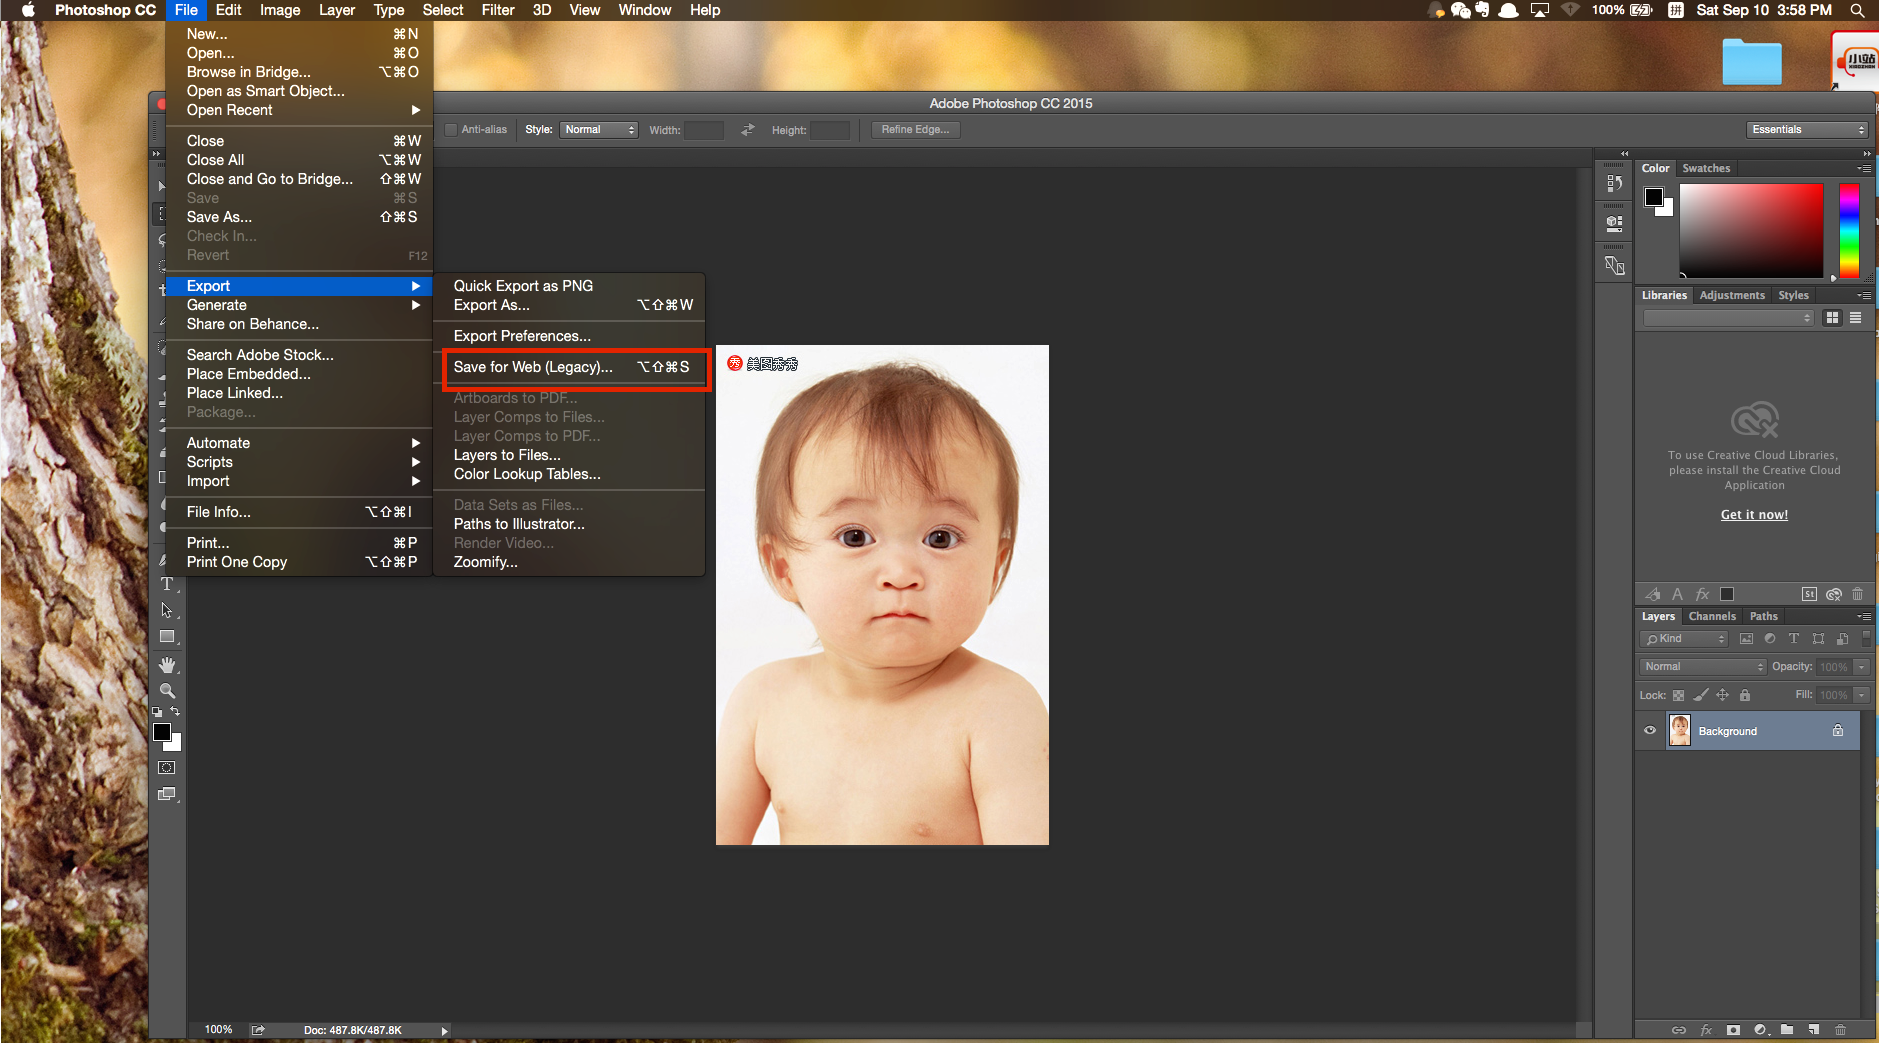Click Libraries cloud sync status icon
The height and width of the screenshot is (1043, 1879).
point(1834,594)
